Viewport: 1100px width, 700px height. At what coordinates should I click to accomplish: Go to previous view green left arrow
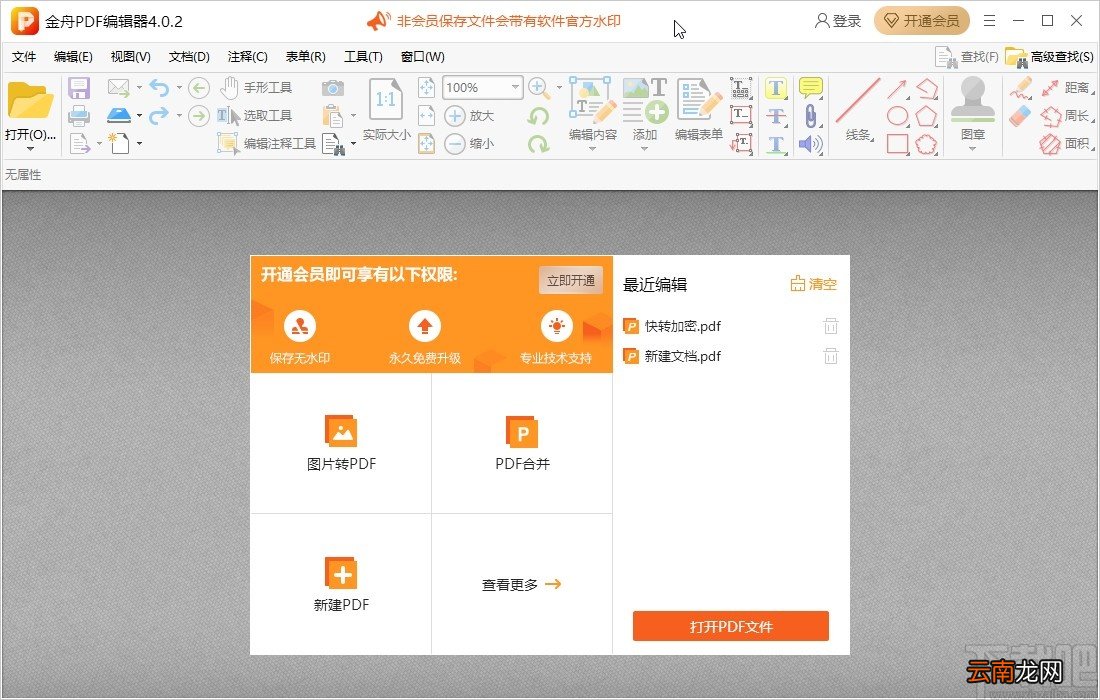199,88
